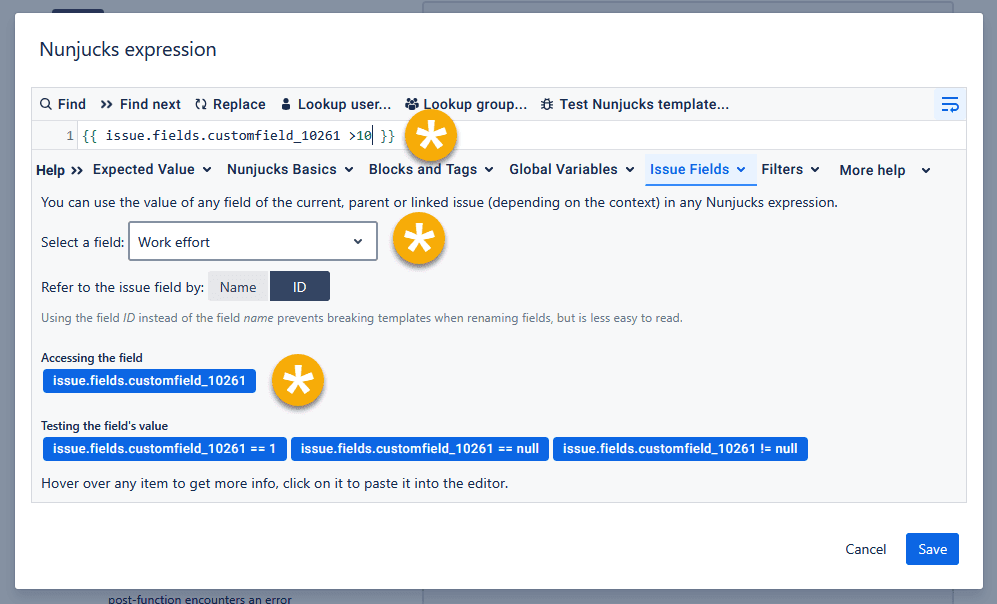The width and height of the screenshot is (997, 604).
Task: Open Lookup user... dialog label
Action: tap(345, 104)
